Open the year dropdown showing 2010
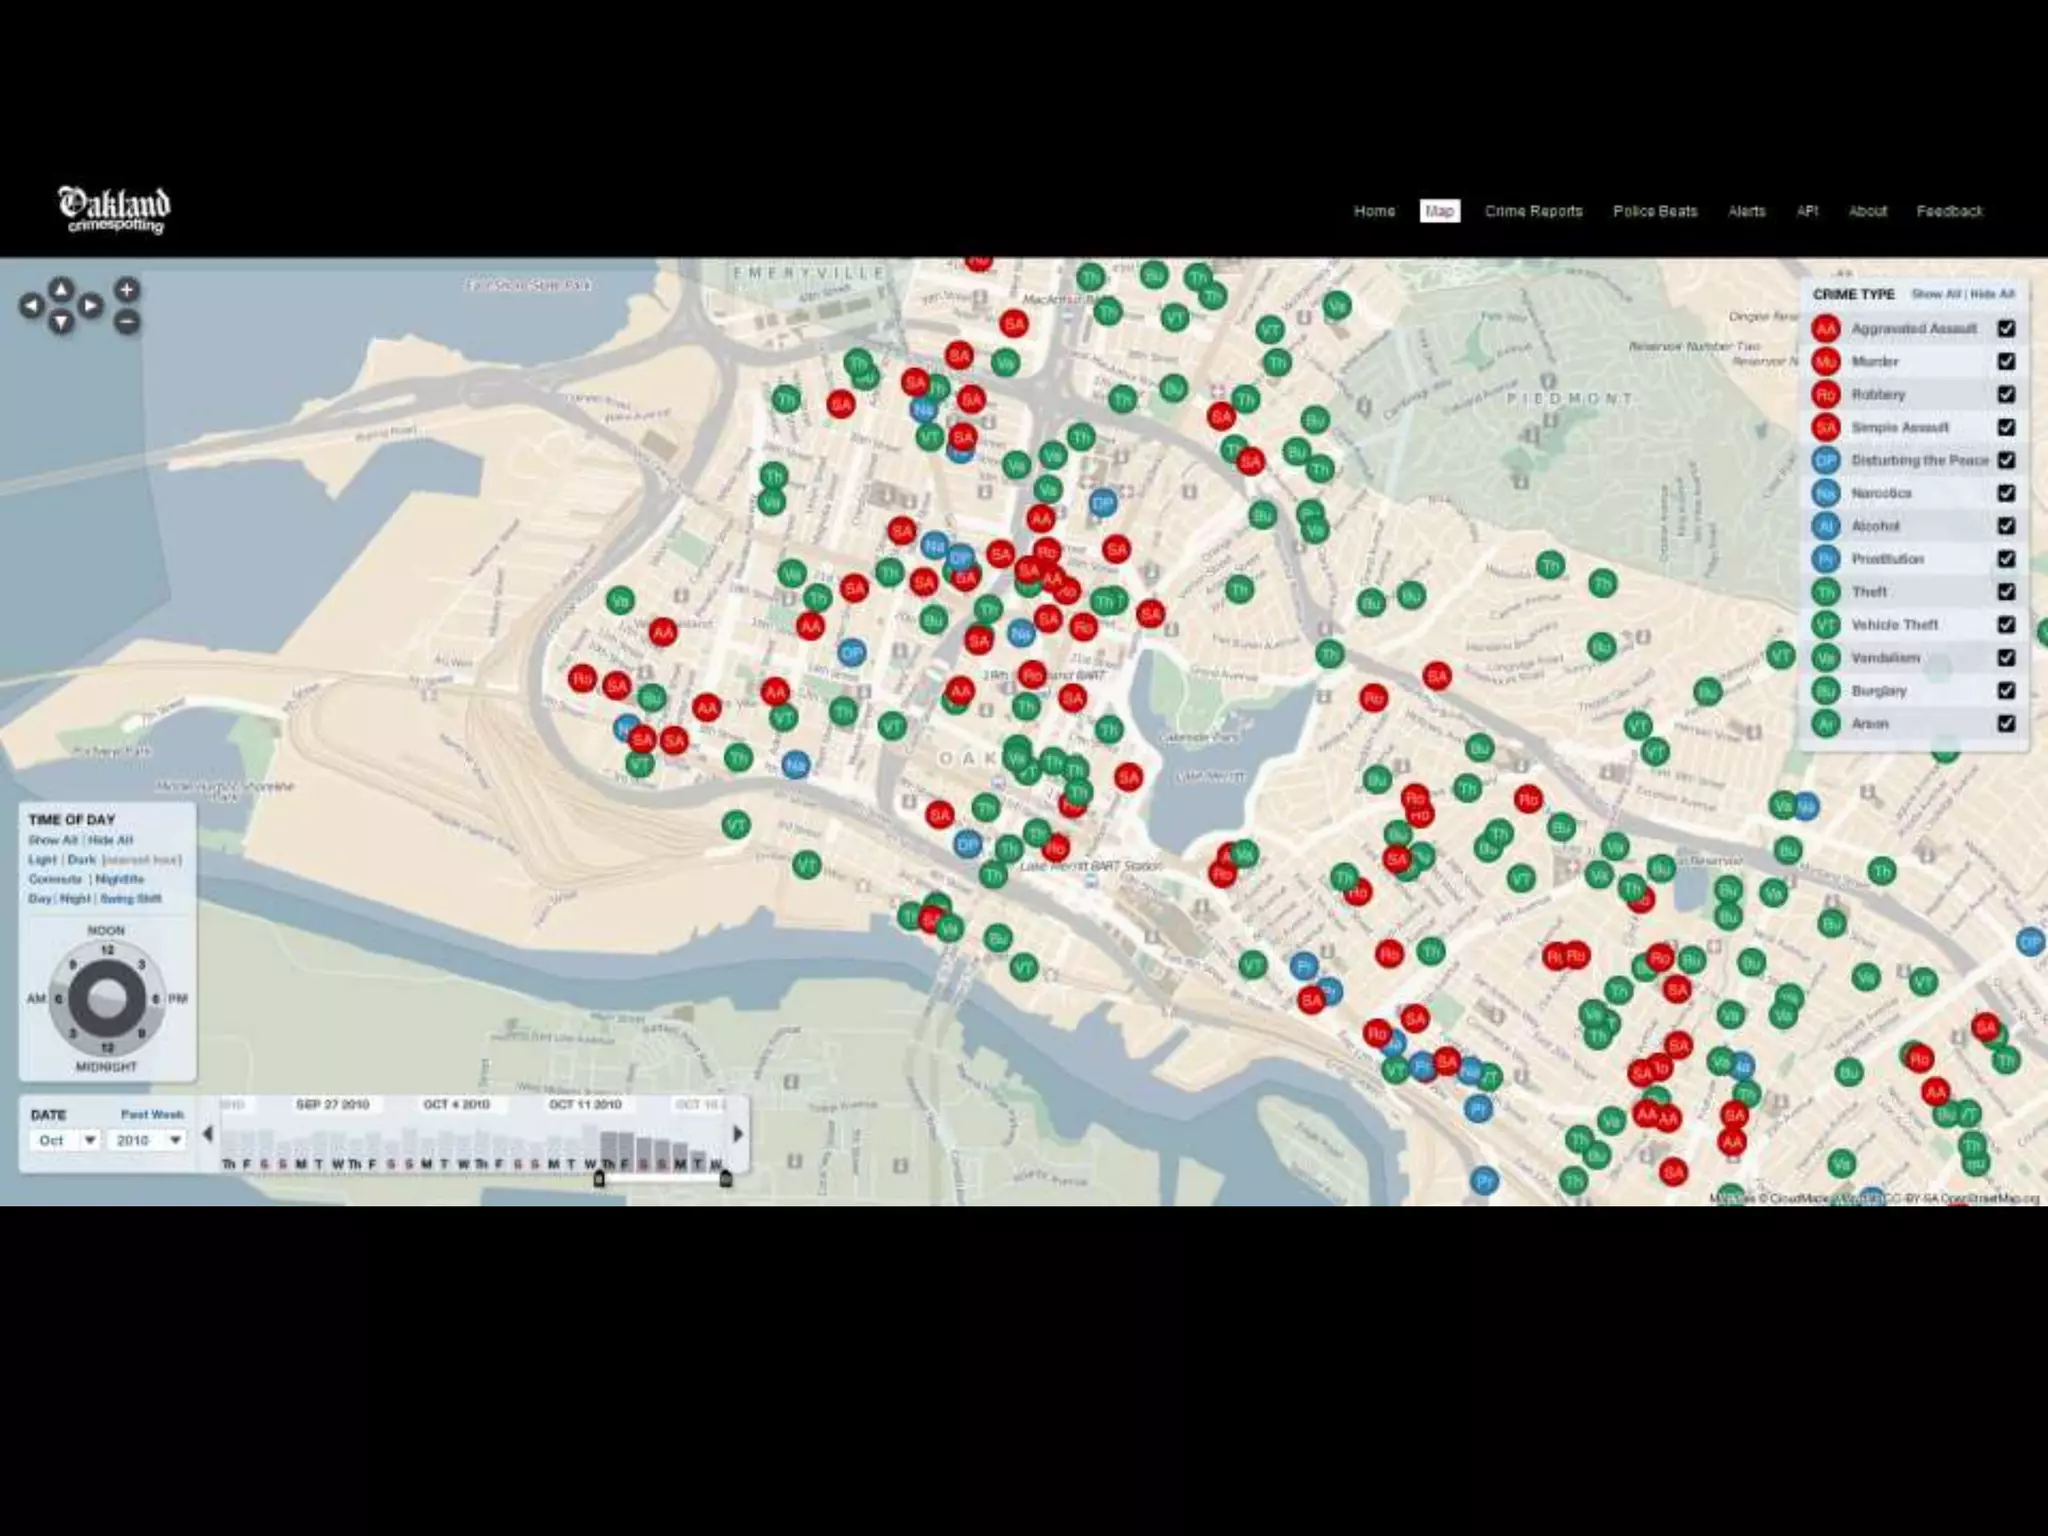2048x1536 pixels. (148, 1140)
